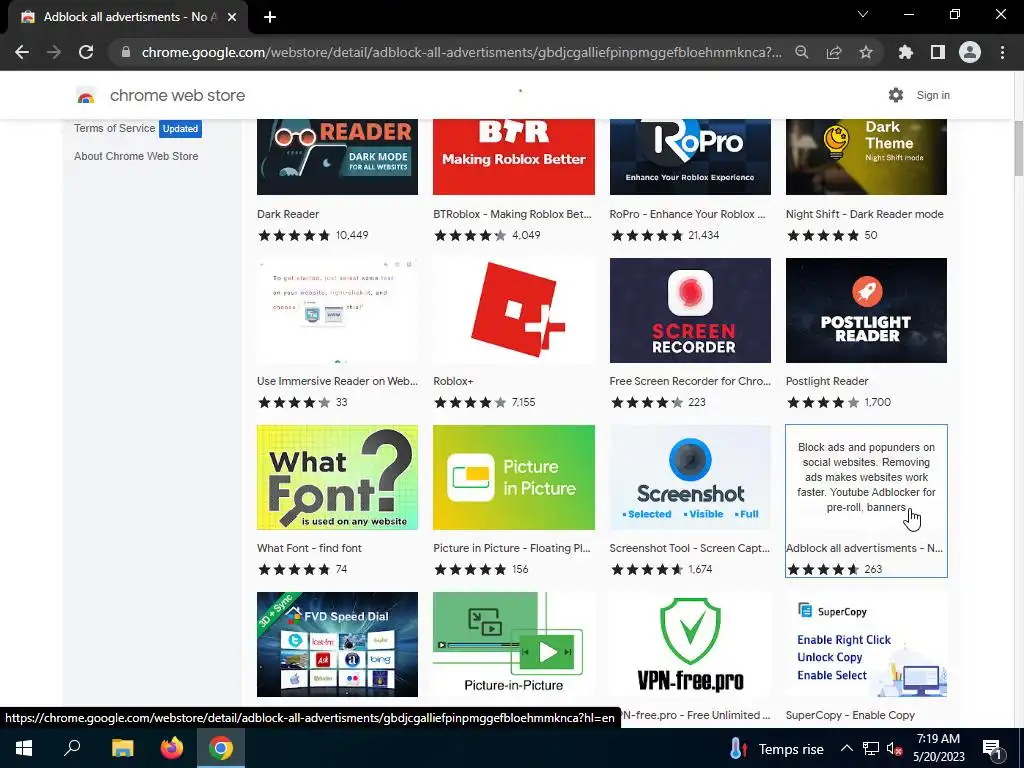Click the Postlight Reader title
This screenshot has width=1024, height=768.
(x=827, y=381)
